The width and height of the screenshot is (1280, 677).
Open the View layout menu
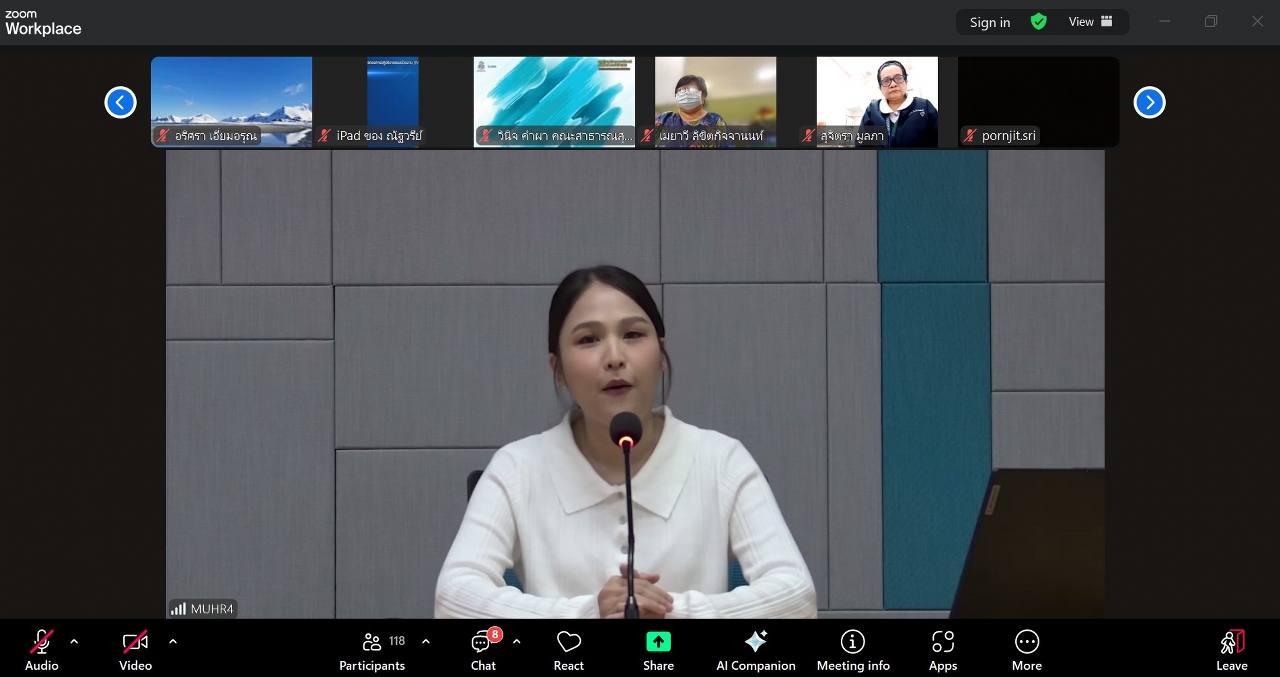click(1090, 22)
